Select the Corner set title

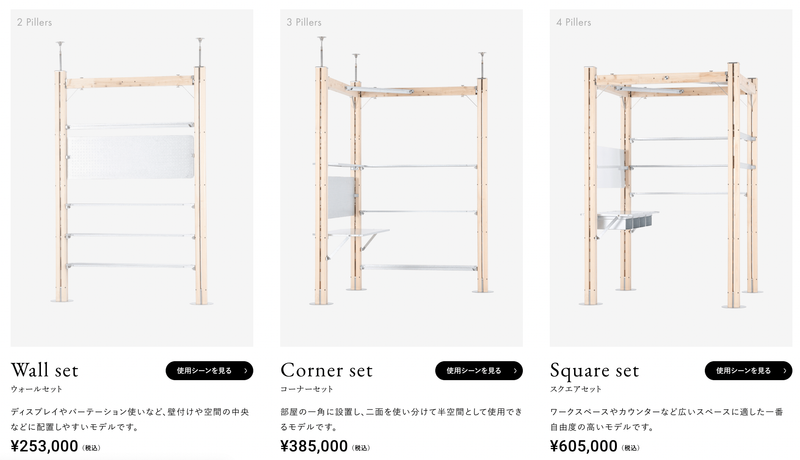327,370
